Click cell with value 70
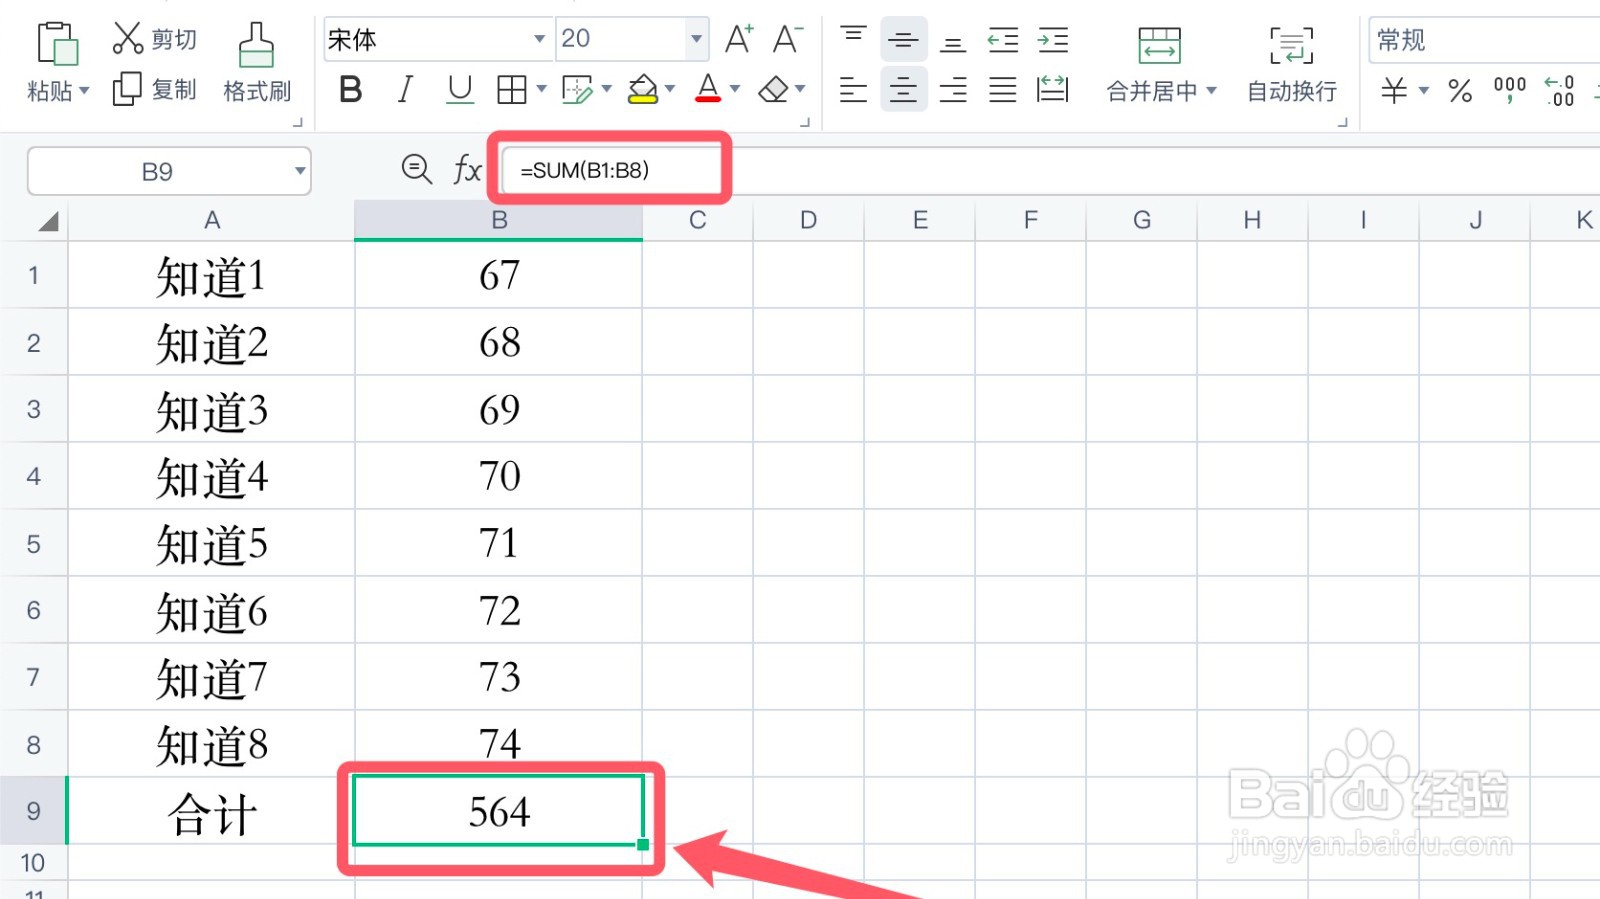 click(x=499, y=476)
